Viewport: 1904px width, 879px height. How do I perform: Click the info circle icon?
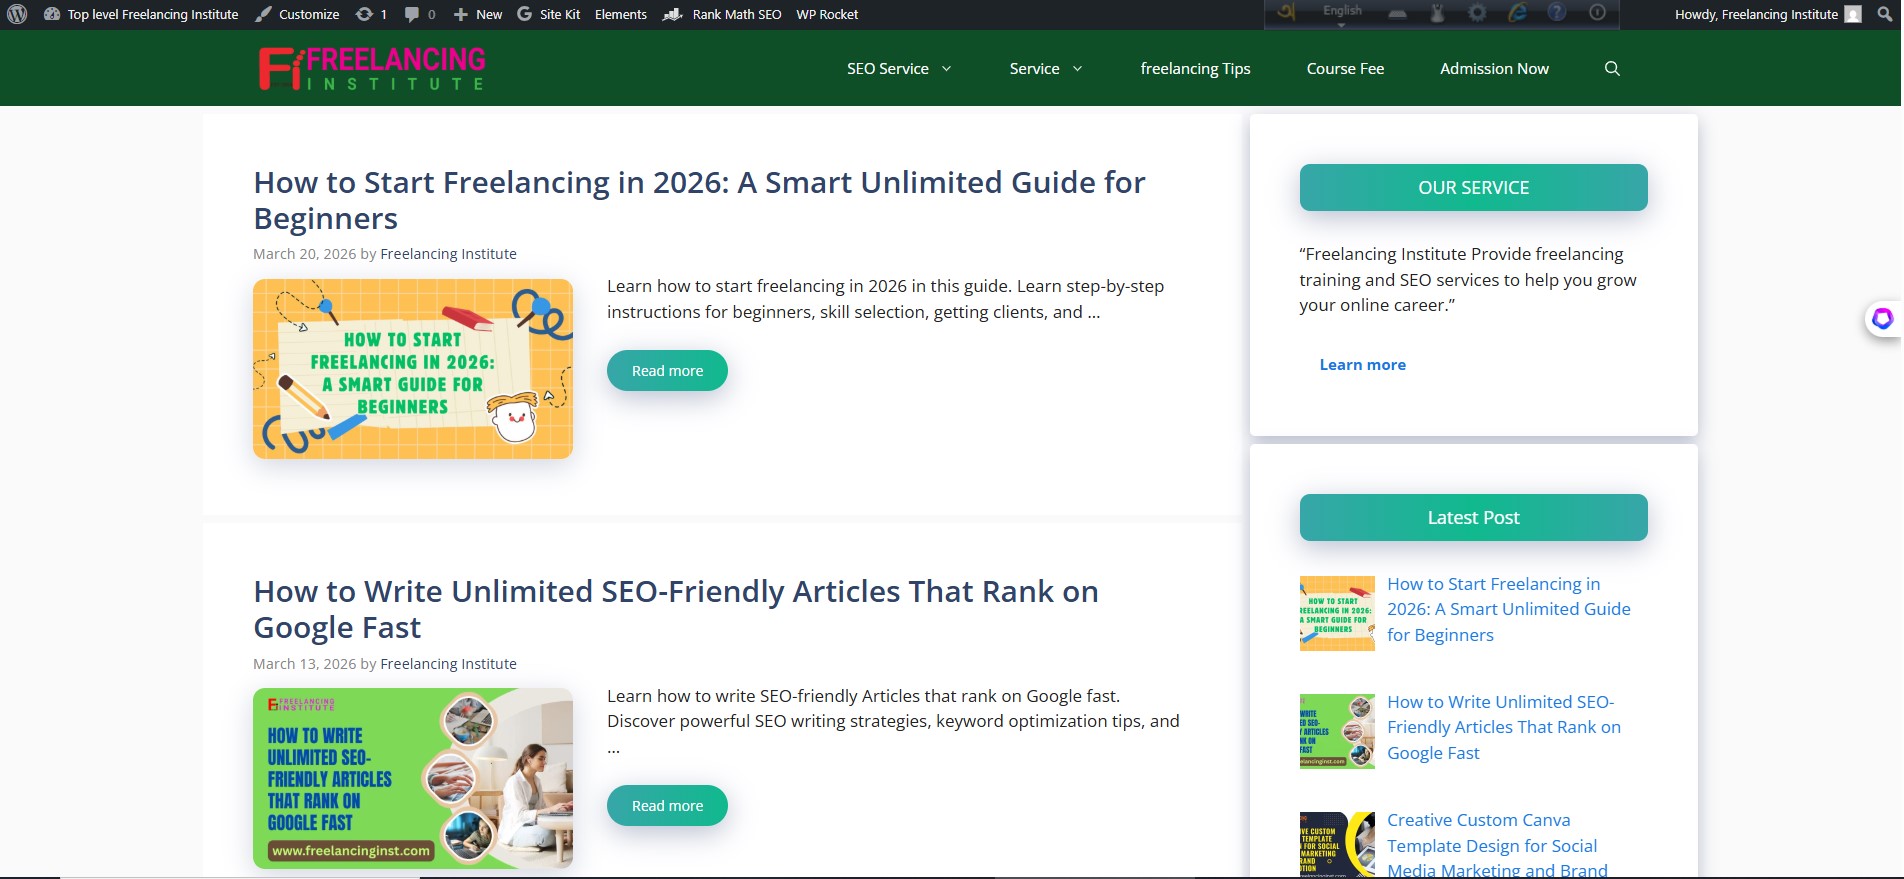tap(1597, 12)
